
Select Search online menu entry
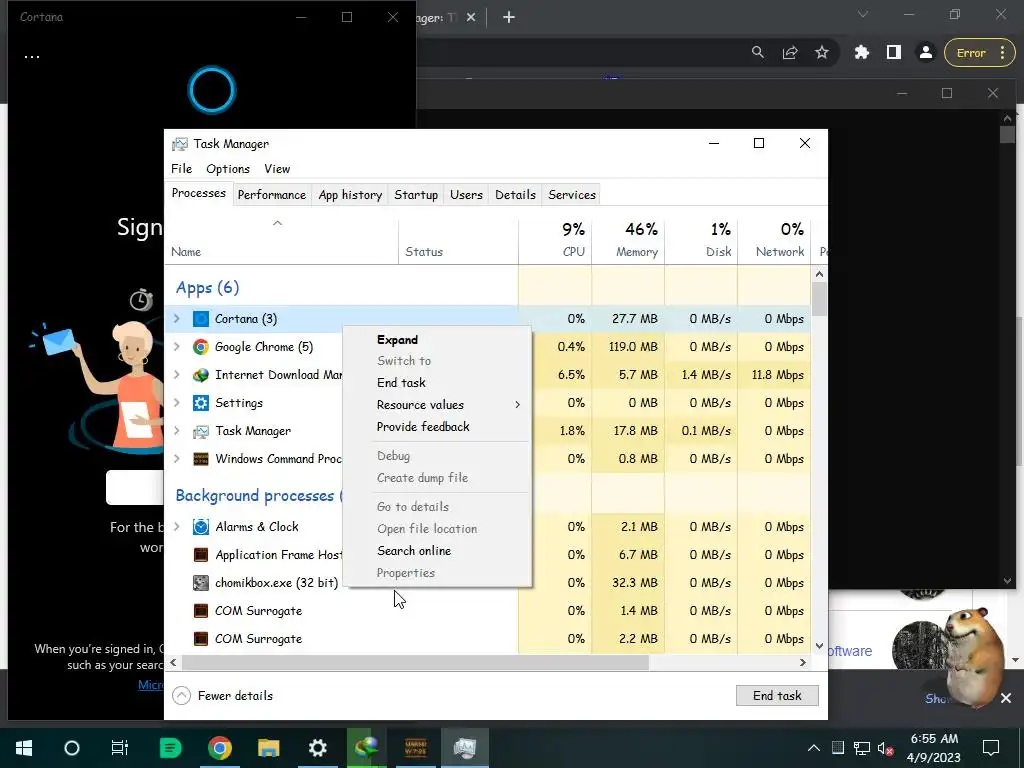click(438, 551)
